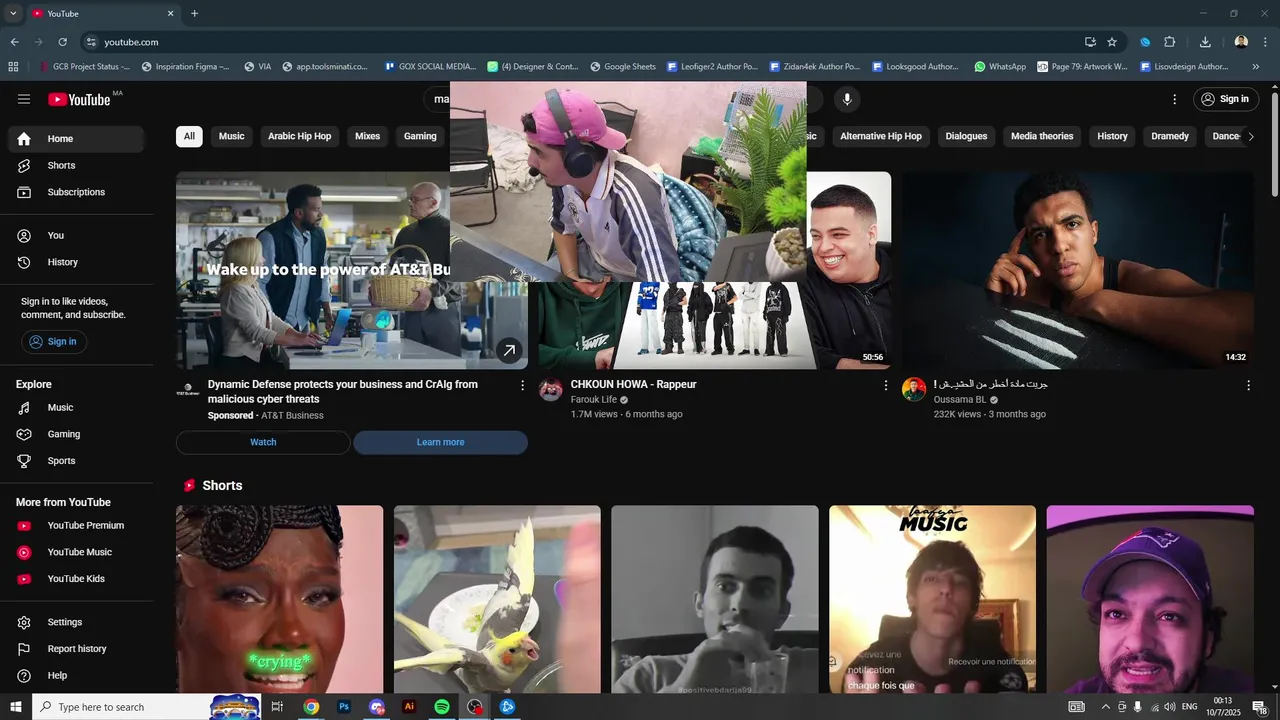The height and width of the screenshot is (720, 1280).
Task: Open the WhatsApp bookmark
Action: point(1000,67)
